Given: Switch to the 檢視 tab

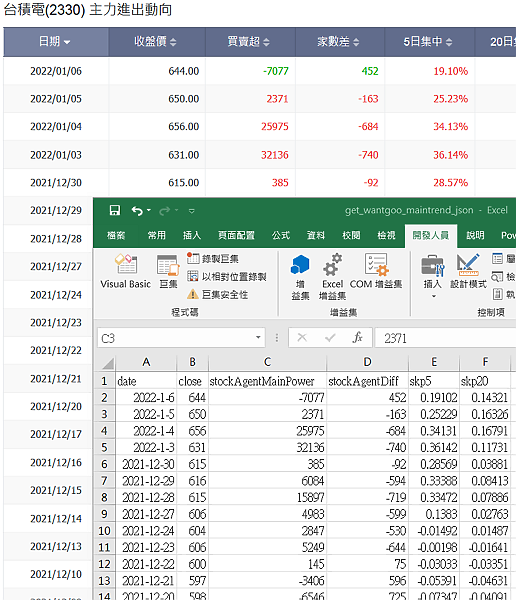Looking at the screenshot, I should tap(386, 235).
